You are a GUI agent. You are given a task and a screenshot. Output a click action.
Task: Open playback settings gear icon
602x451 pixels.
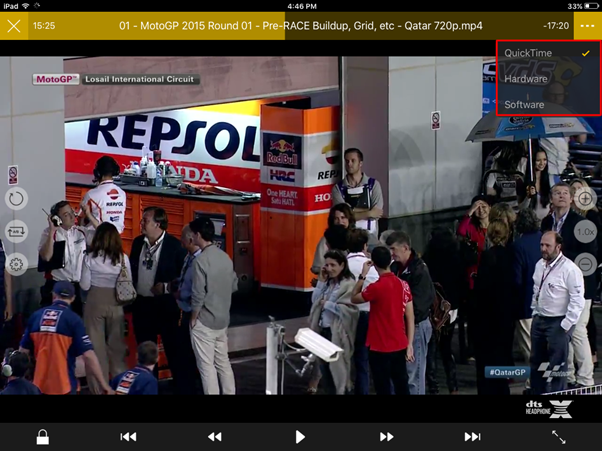pos(16,264)
